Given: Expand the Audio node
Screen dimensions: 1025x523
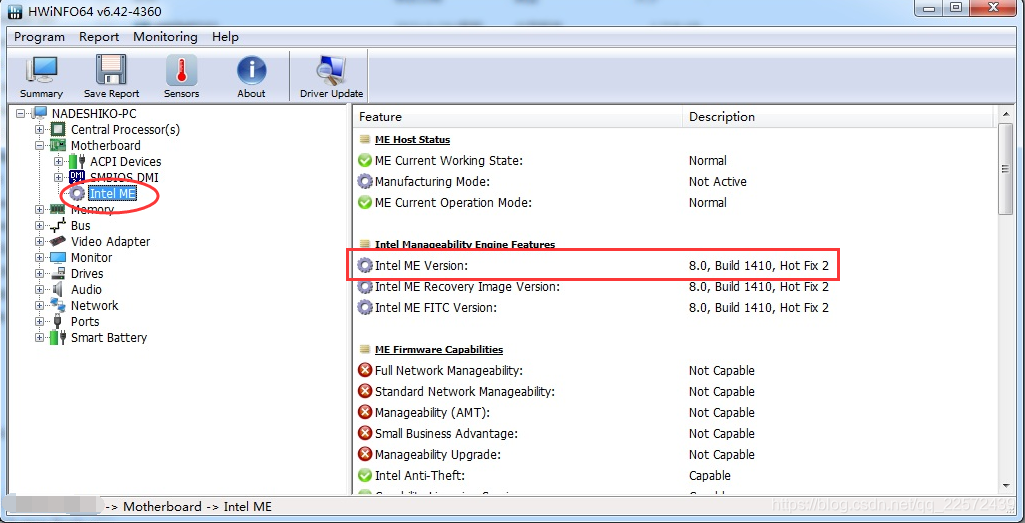Looking at the screenshot, I should tap(40, 290).
